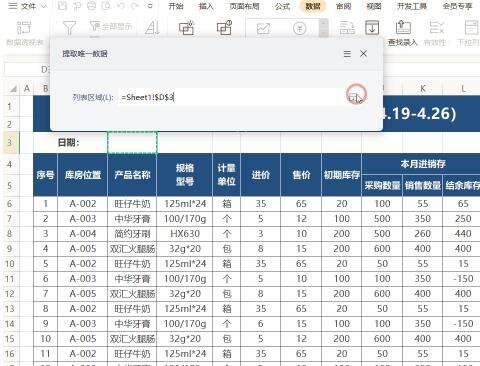
Task: Click the print icon in quick access bar
Action: click(x=91, y=6)
